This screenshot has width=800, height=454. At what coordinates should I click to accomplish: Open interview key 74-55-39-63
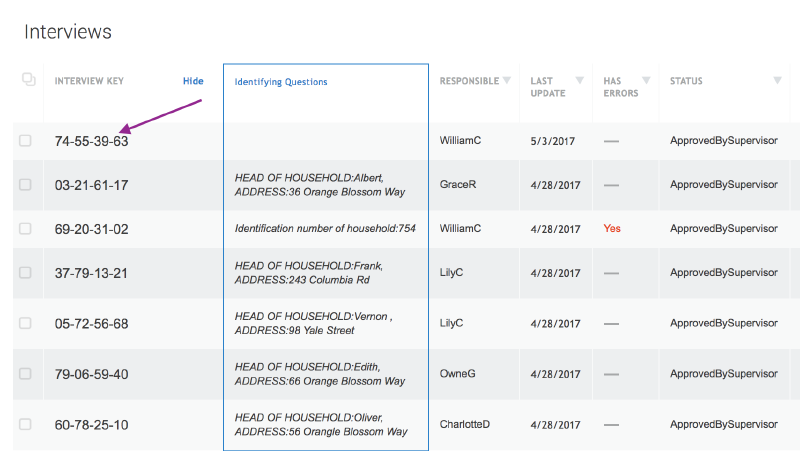coord(91,141)
